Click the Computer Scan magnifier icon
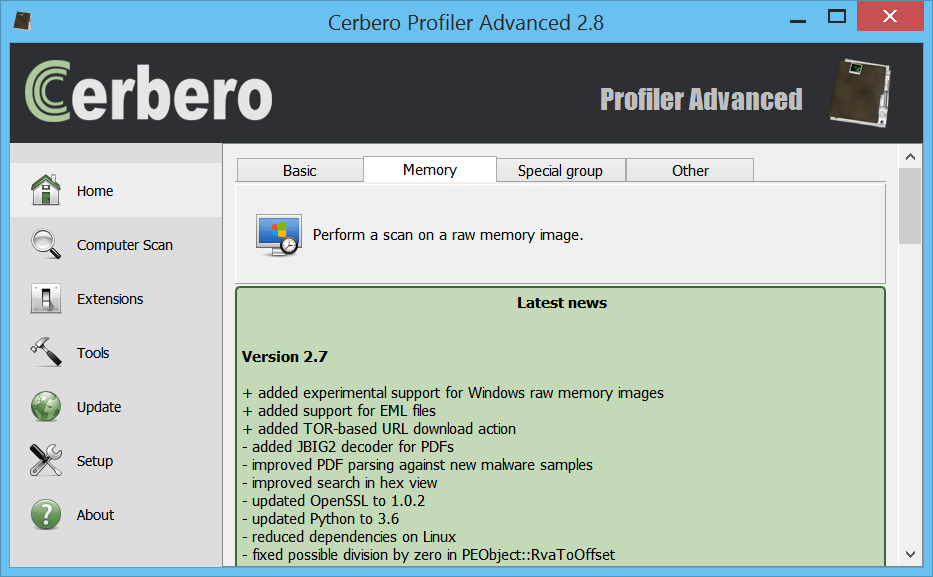The width and height of the screenshot is (933, 577). 46,244
